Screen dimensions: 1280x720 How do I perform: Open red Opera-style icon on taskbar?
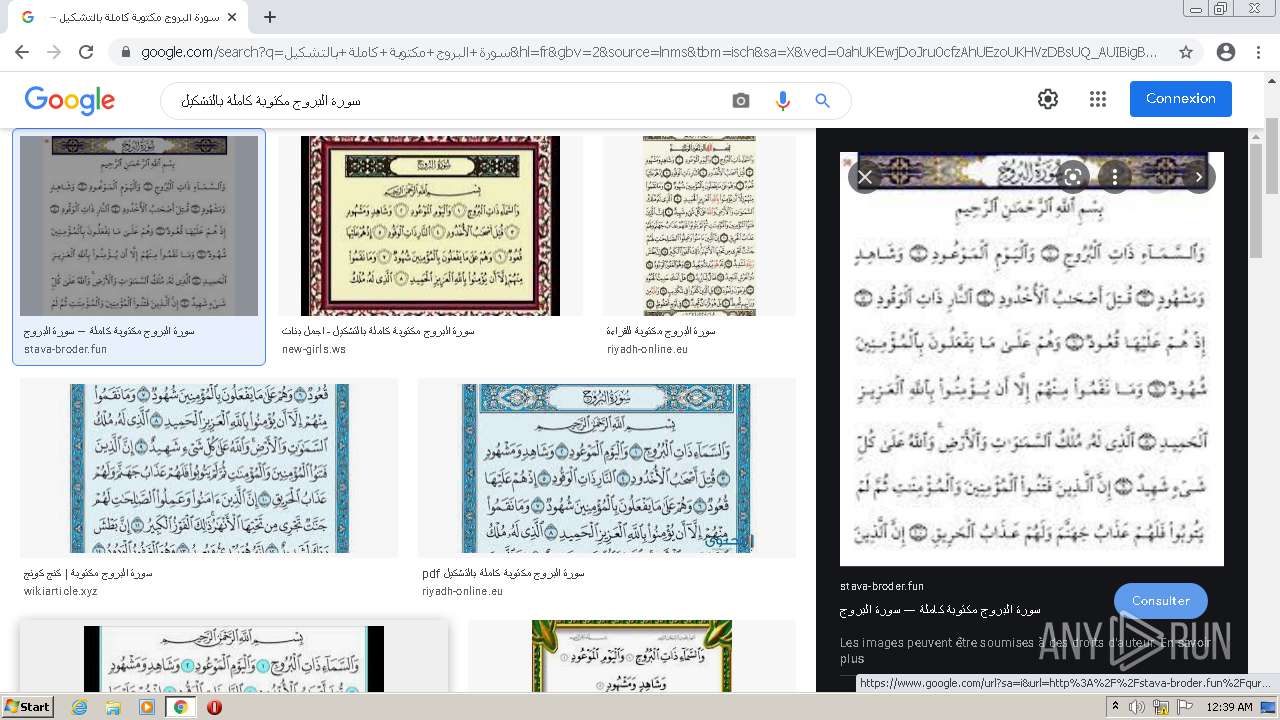tap(214, 707)
